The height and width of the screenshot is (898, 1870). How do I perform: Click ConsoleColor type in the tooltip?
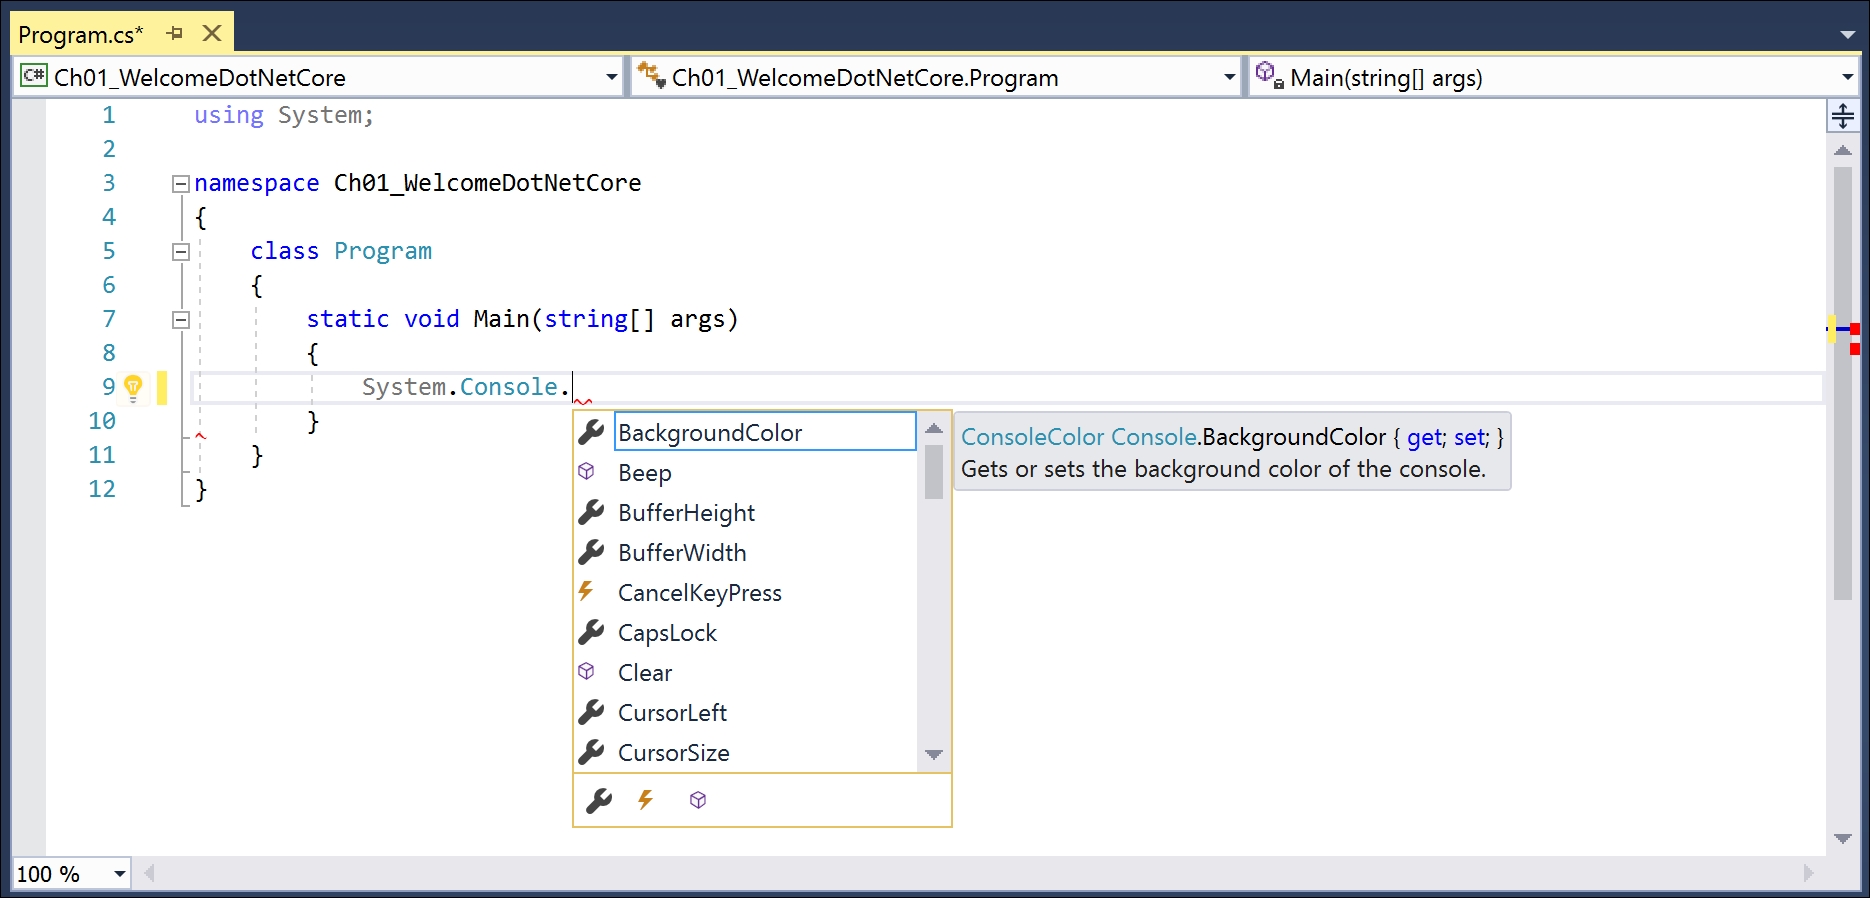tap(1032, 437)
